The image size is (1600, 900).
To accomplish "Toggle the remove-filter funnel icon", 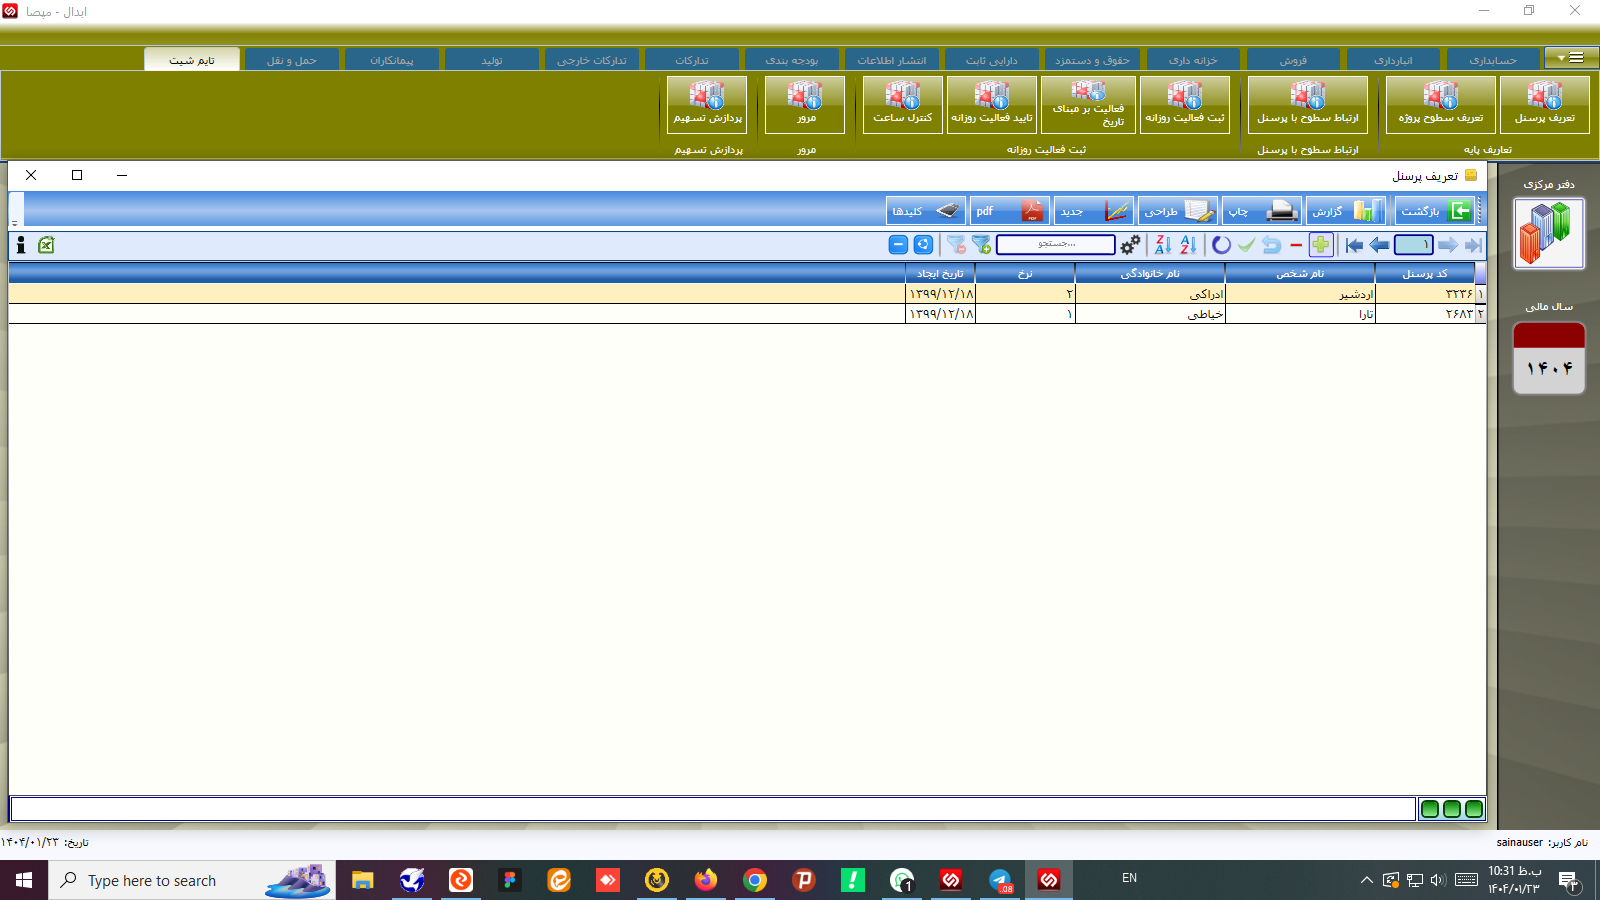I will coord(956,245).
